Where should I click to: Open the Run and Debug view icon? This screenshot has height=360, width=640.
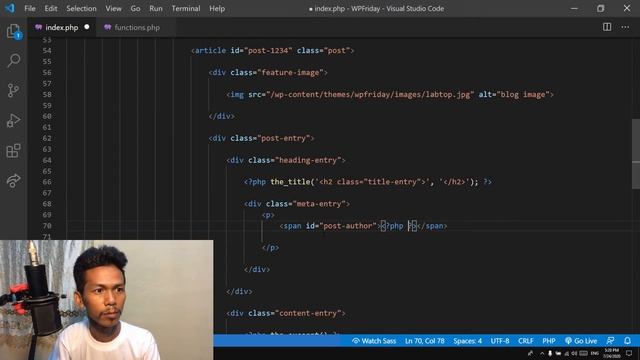[13, 120]
